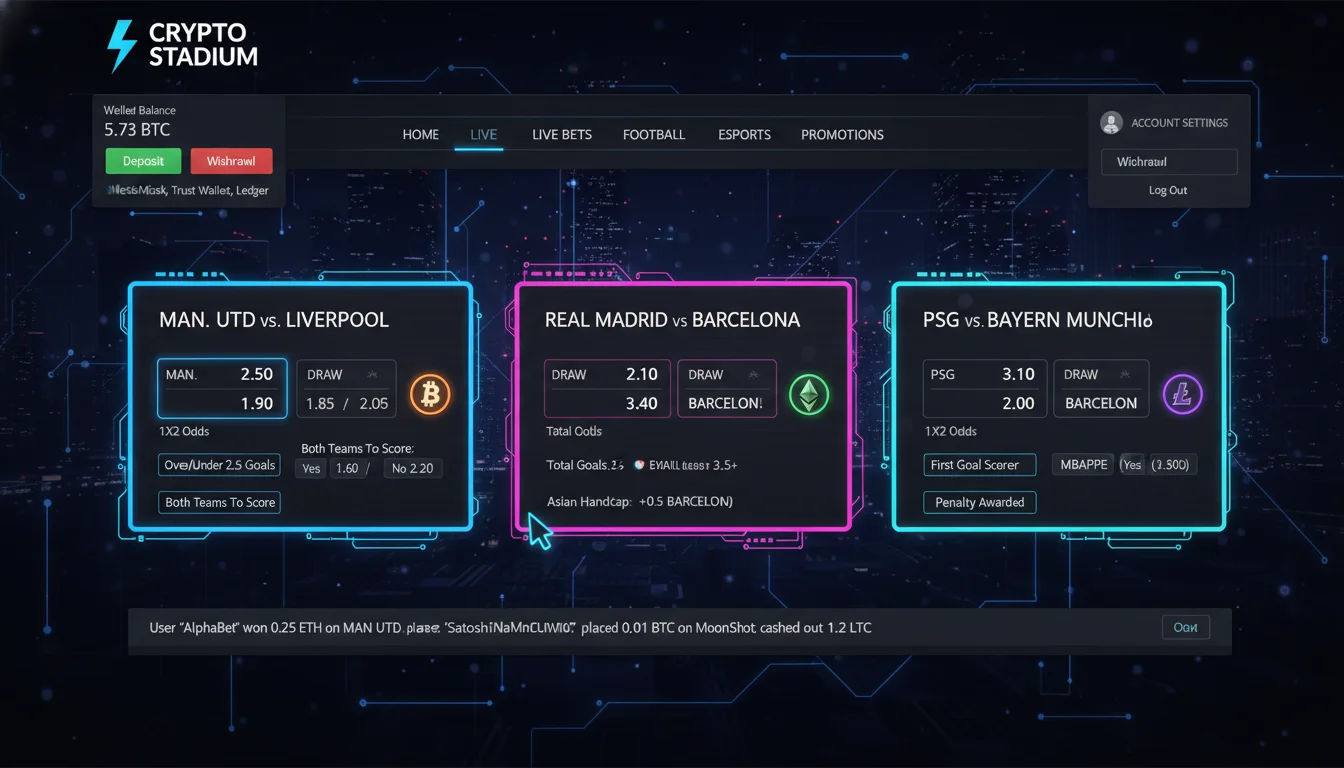Toggle No 2.20 for Both Teams To Score
Image resolution: width=1344 pixels, height=768 pixels.
tap(413, 468)
